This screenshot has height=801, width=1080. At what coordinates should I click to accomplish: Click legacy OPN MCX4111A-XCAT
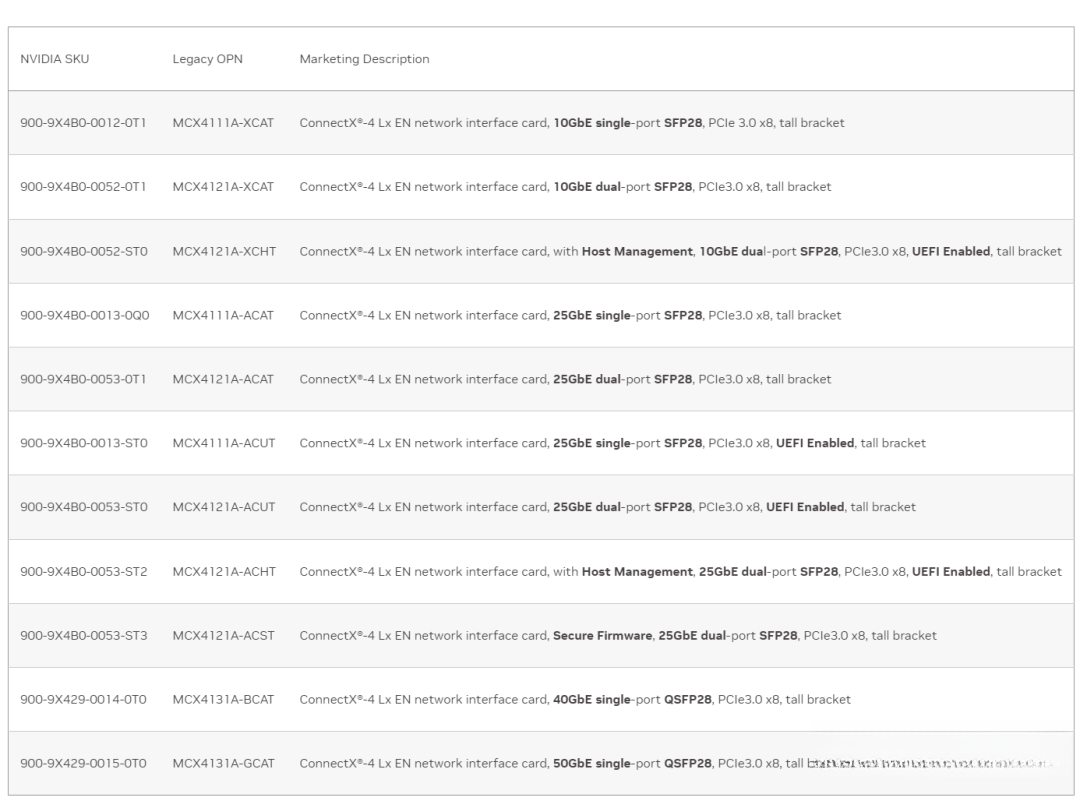(223, 123)
